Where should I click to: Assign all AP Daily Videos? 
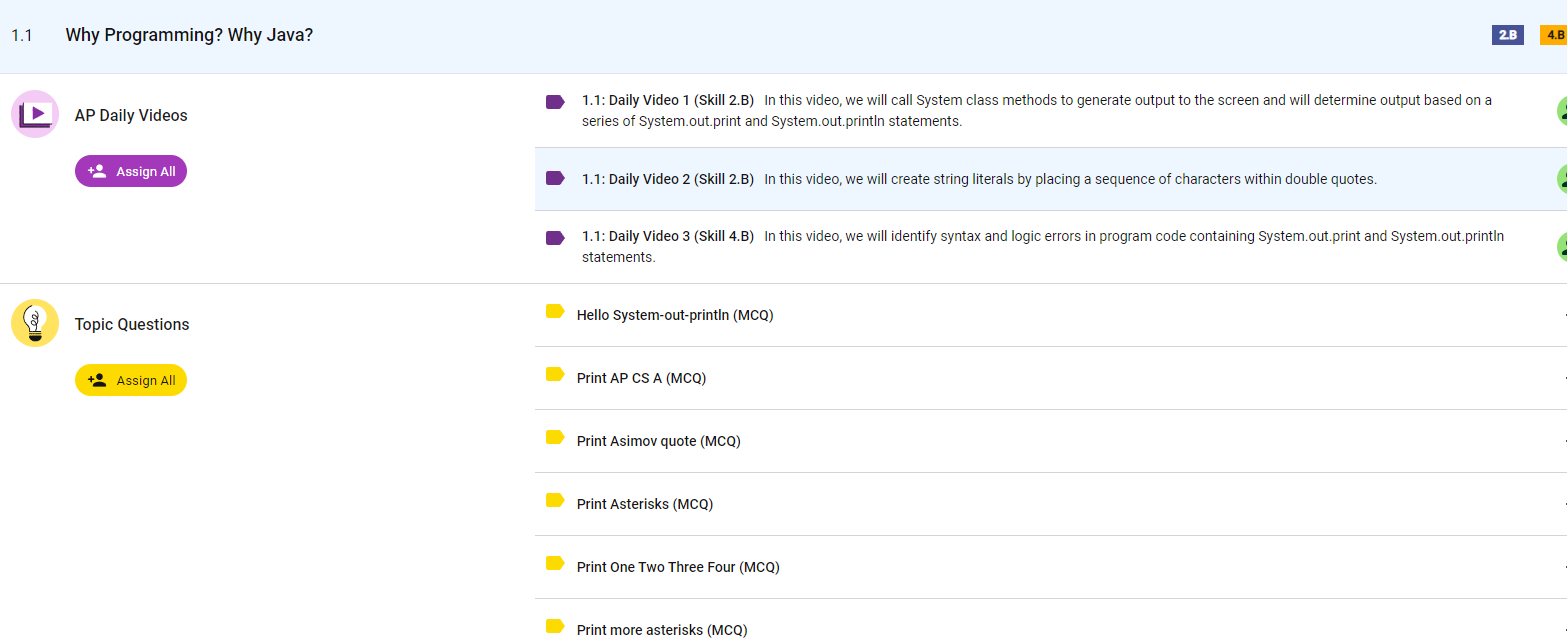(131, 172)
